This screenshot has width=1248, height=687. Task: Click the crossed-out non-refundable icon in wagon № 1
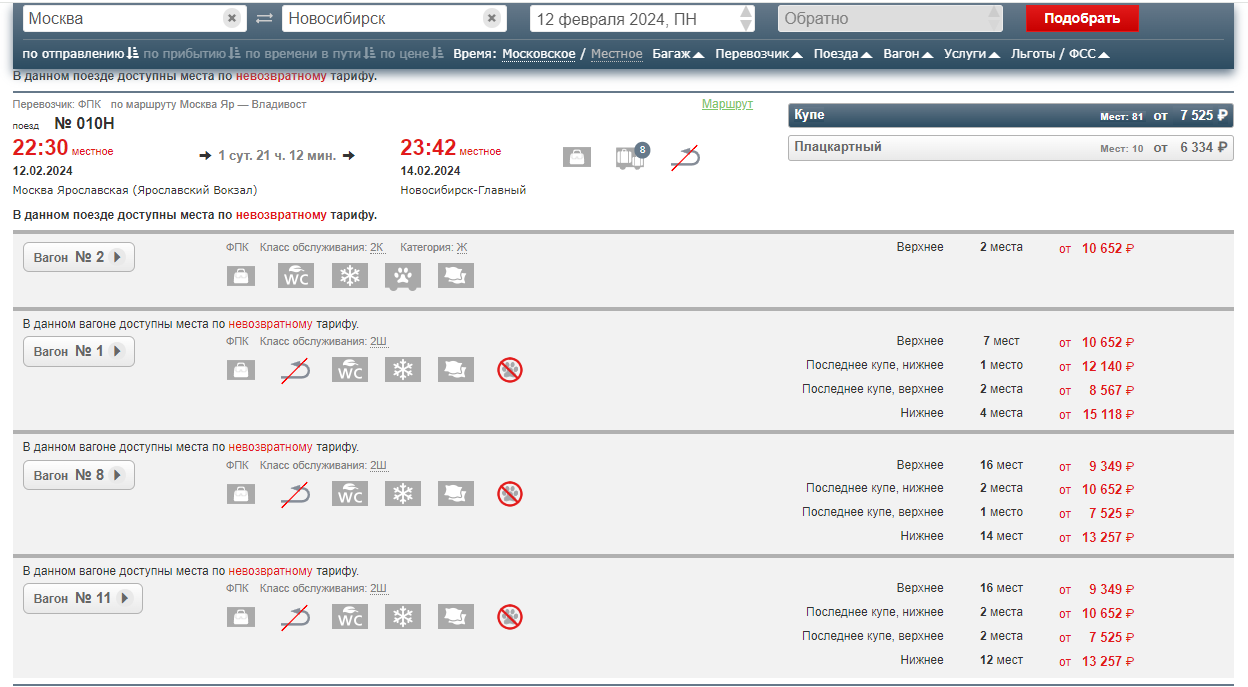click(x=295, y=370)
